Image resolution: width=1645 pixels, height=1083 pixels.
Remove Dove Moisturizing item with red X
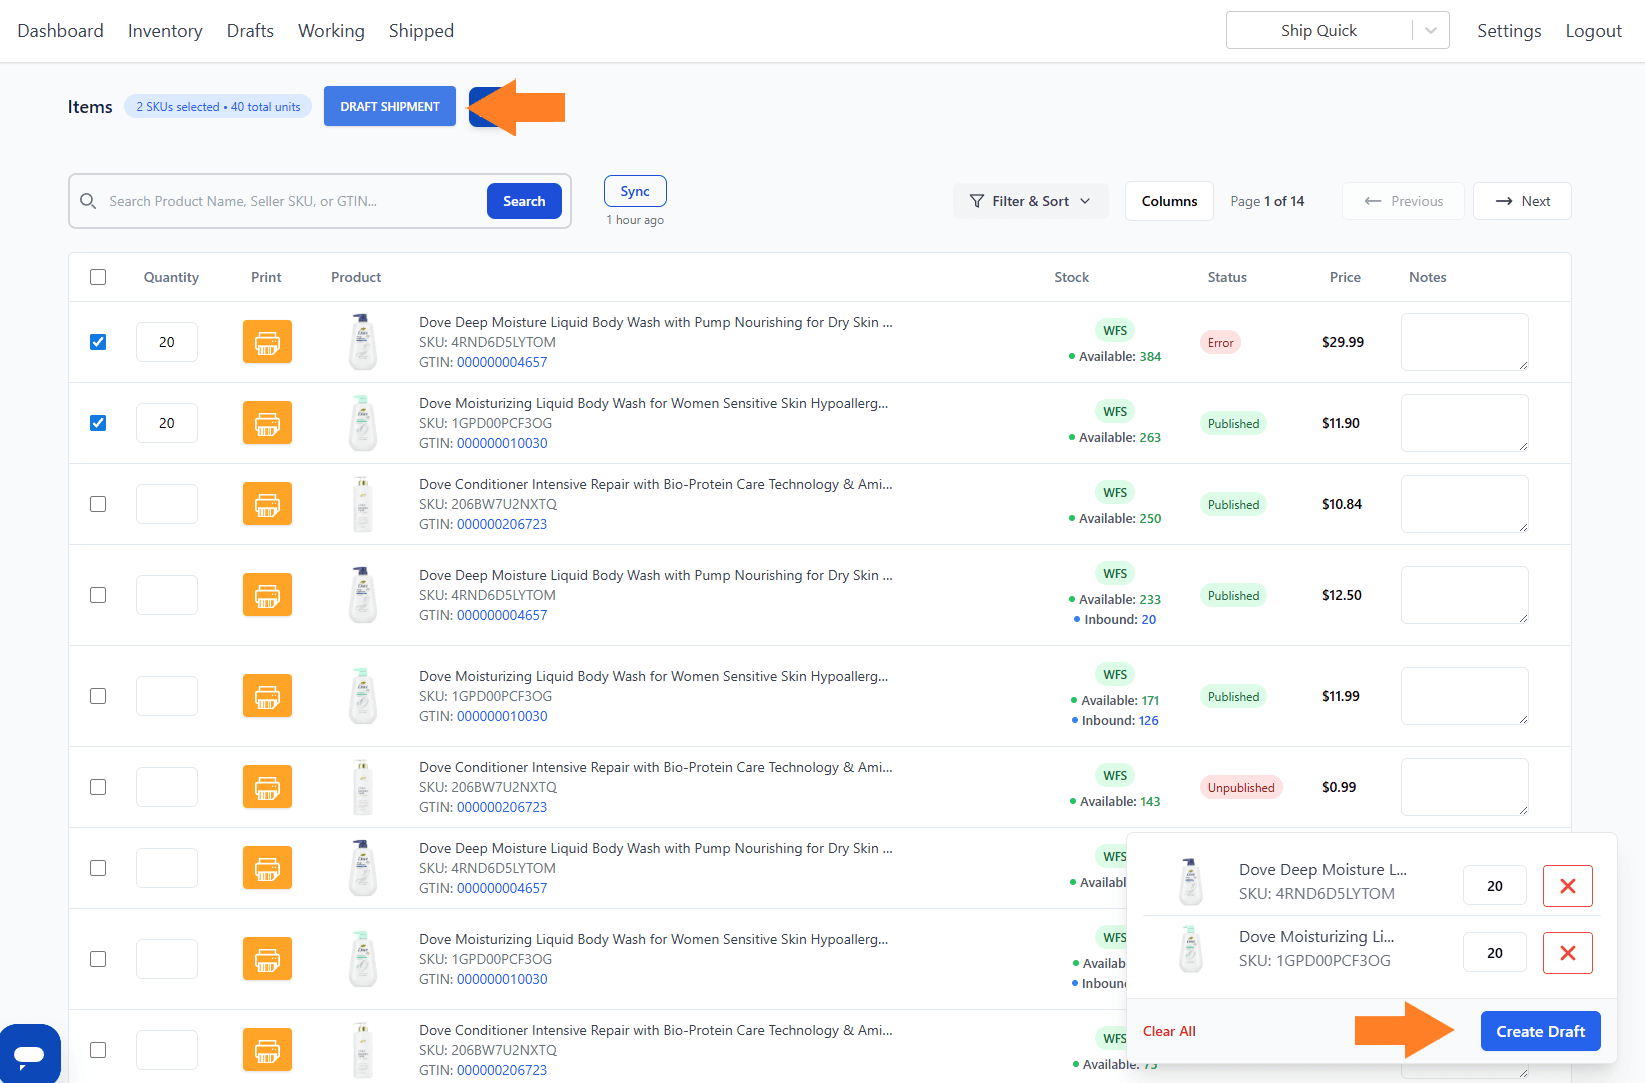1567,953
